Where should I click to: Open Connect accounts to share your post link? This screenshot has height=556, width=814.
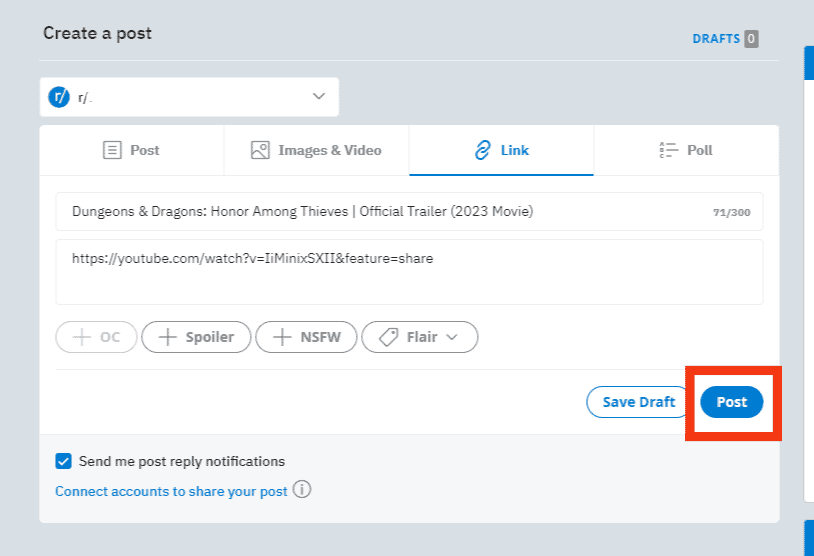[x=171, y=491]
